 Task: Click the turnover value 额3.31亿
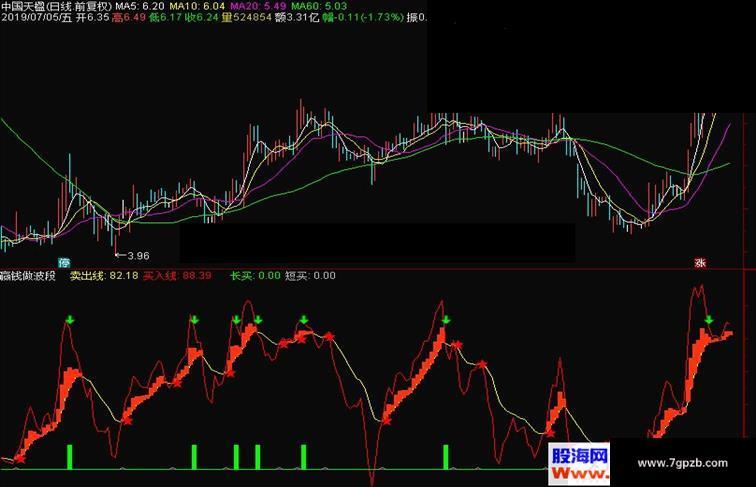(297, 18)
